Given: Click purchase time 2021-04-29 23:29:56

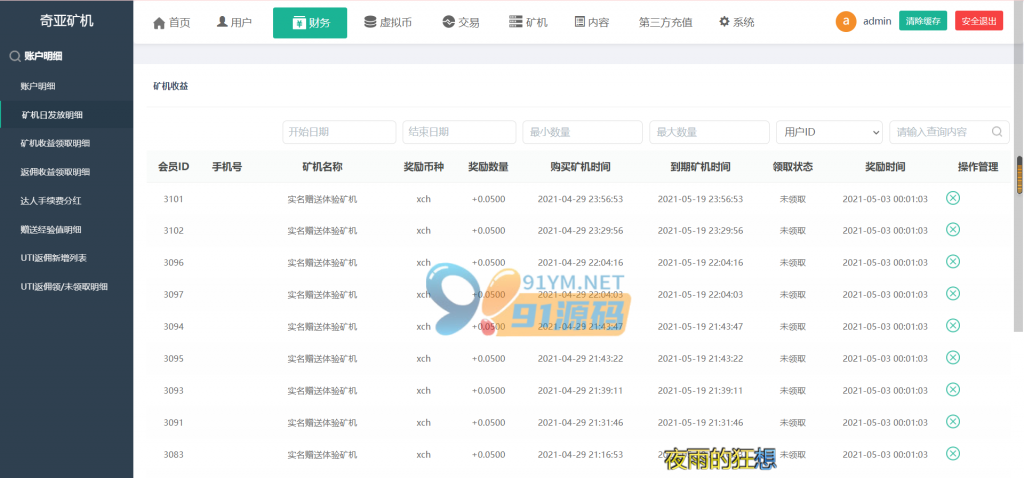Looking at the screenshot, I should coord(581,231).
